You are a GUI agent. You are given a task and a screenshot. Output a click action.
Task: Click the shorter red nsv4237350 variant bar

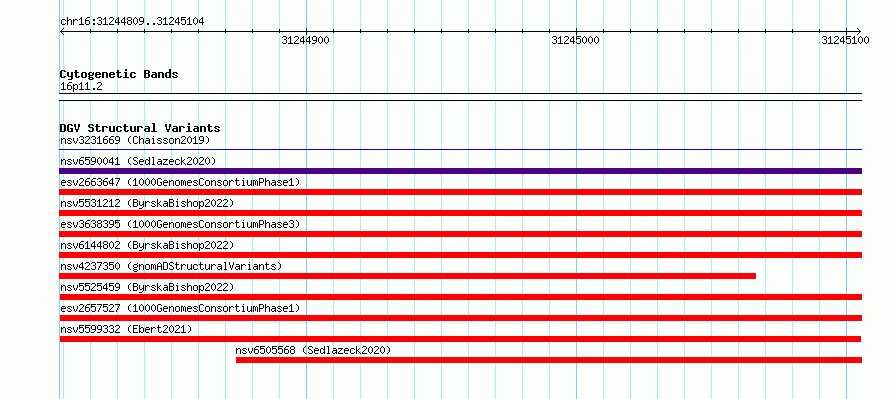pos(408,276)
